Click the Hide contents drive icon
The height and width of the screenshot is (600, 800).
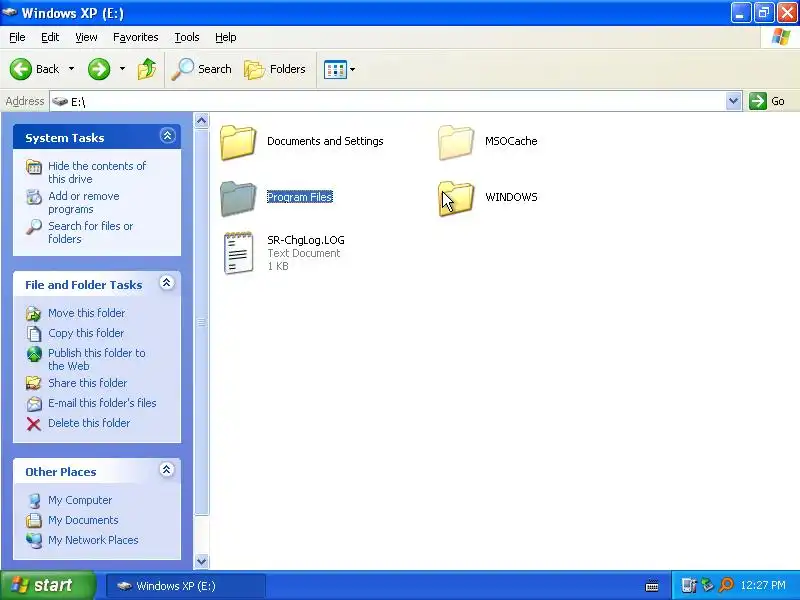(34, 167)
